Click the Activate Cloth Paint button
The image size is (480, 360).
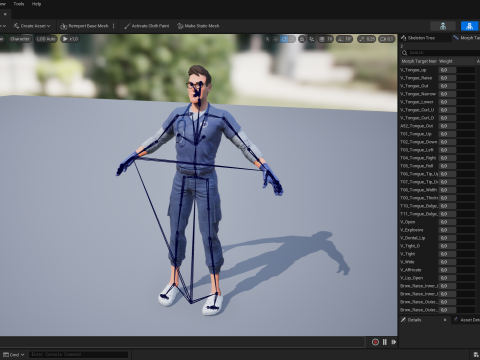tap(147, 26)
